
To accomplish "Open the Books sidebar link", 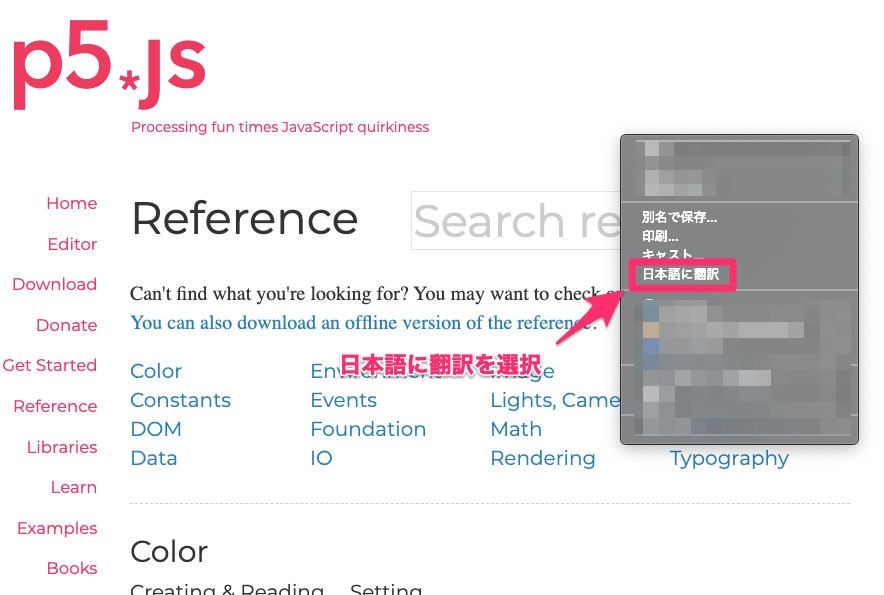I will [72, 569].
